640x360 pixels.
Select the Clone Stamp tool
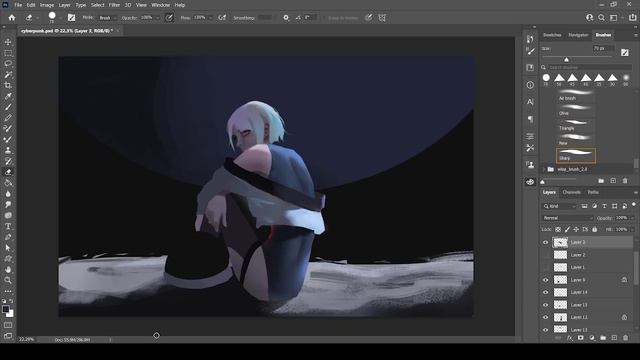[8, 150]
